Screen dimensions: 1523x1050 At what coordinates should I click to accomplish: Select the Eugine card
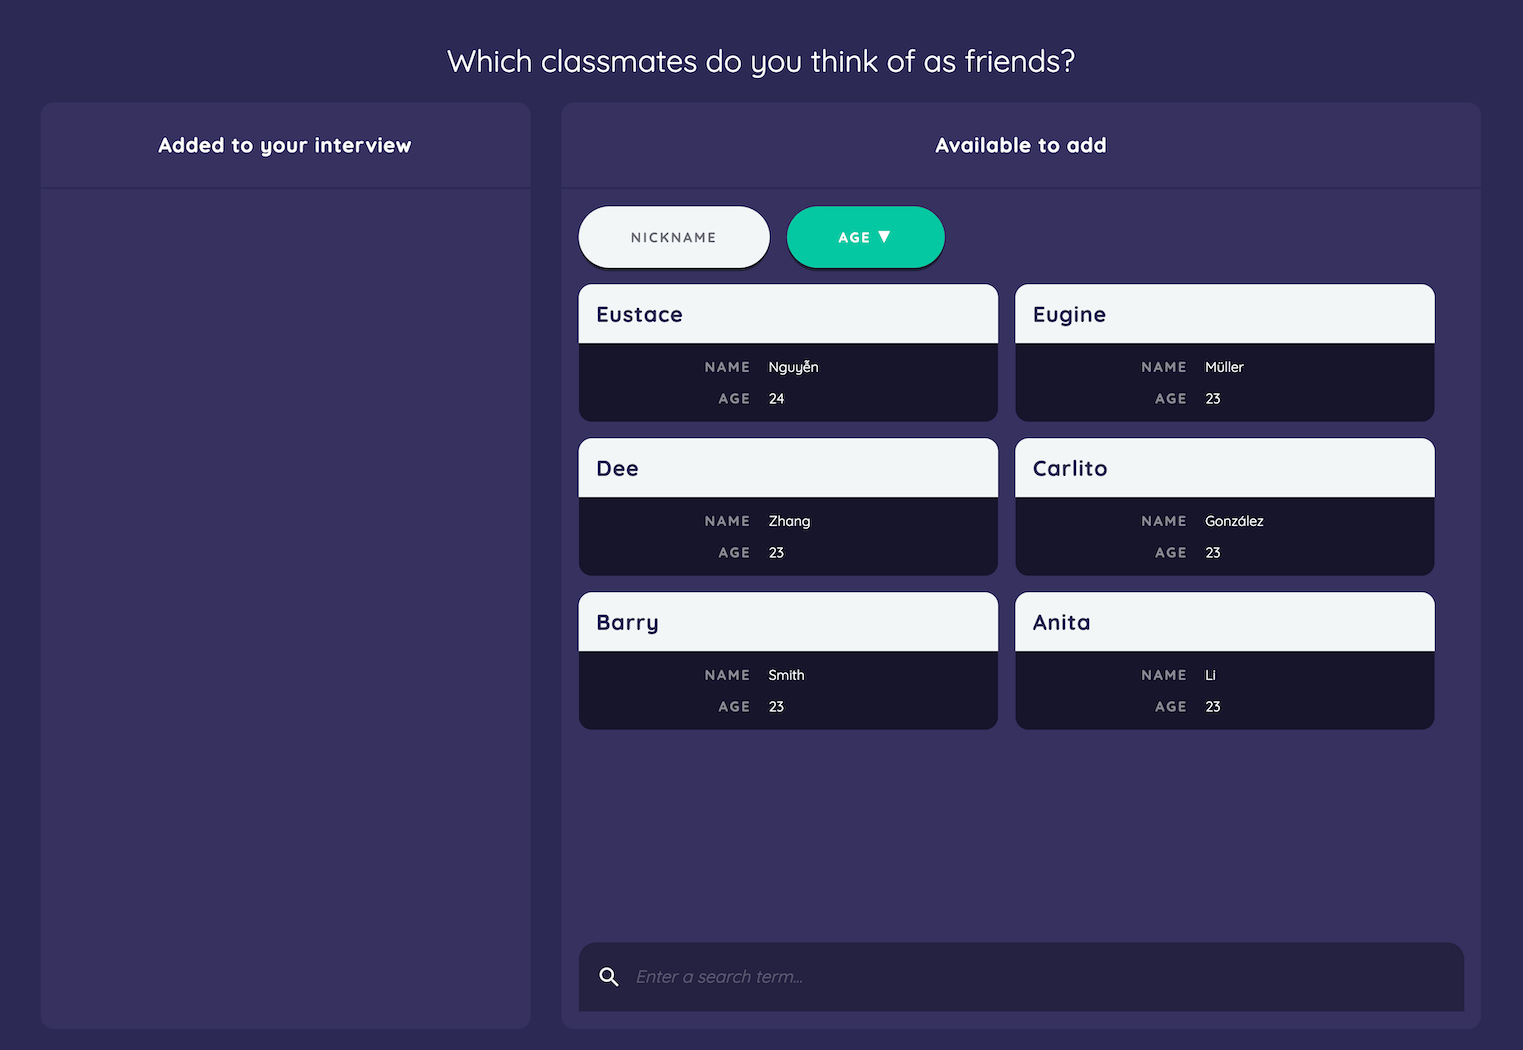click(1224, 352)
